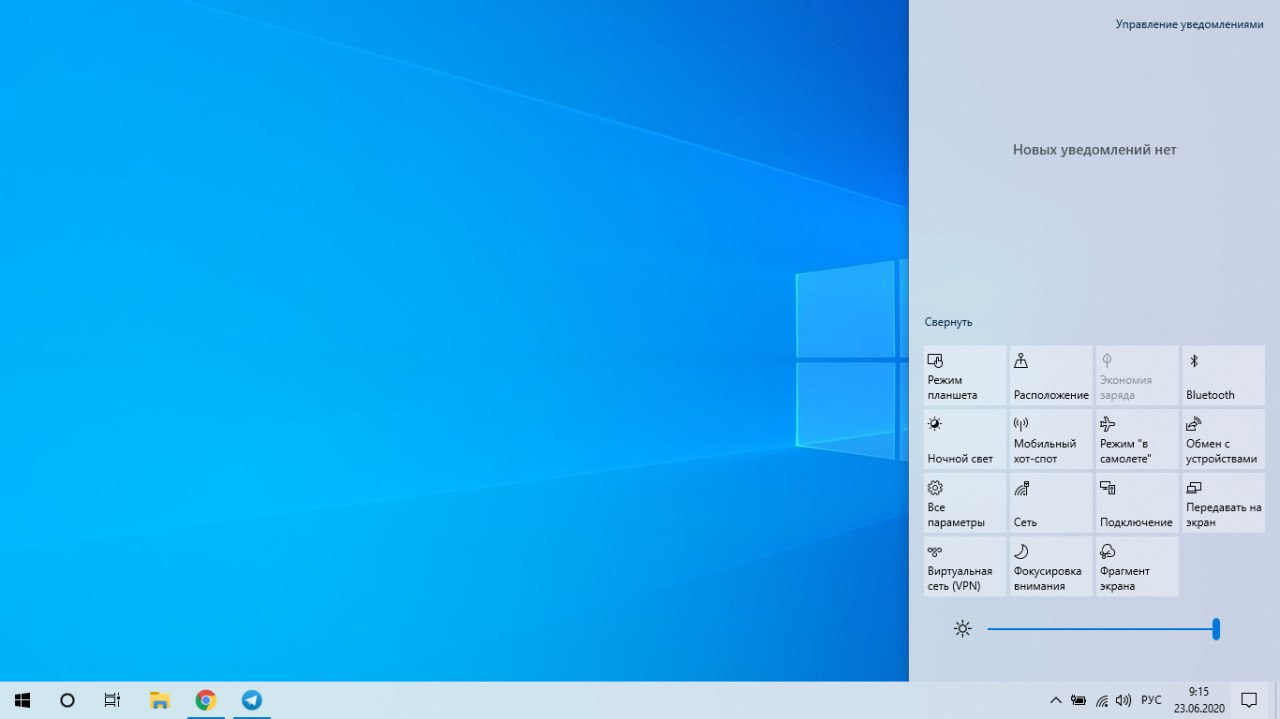Enable airplane mode (Режим "в самолете")
Viewport: 1280px width, 719px height.
pos(1137,439)
